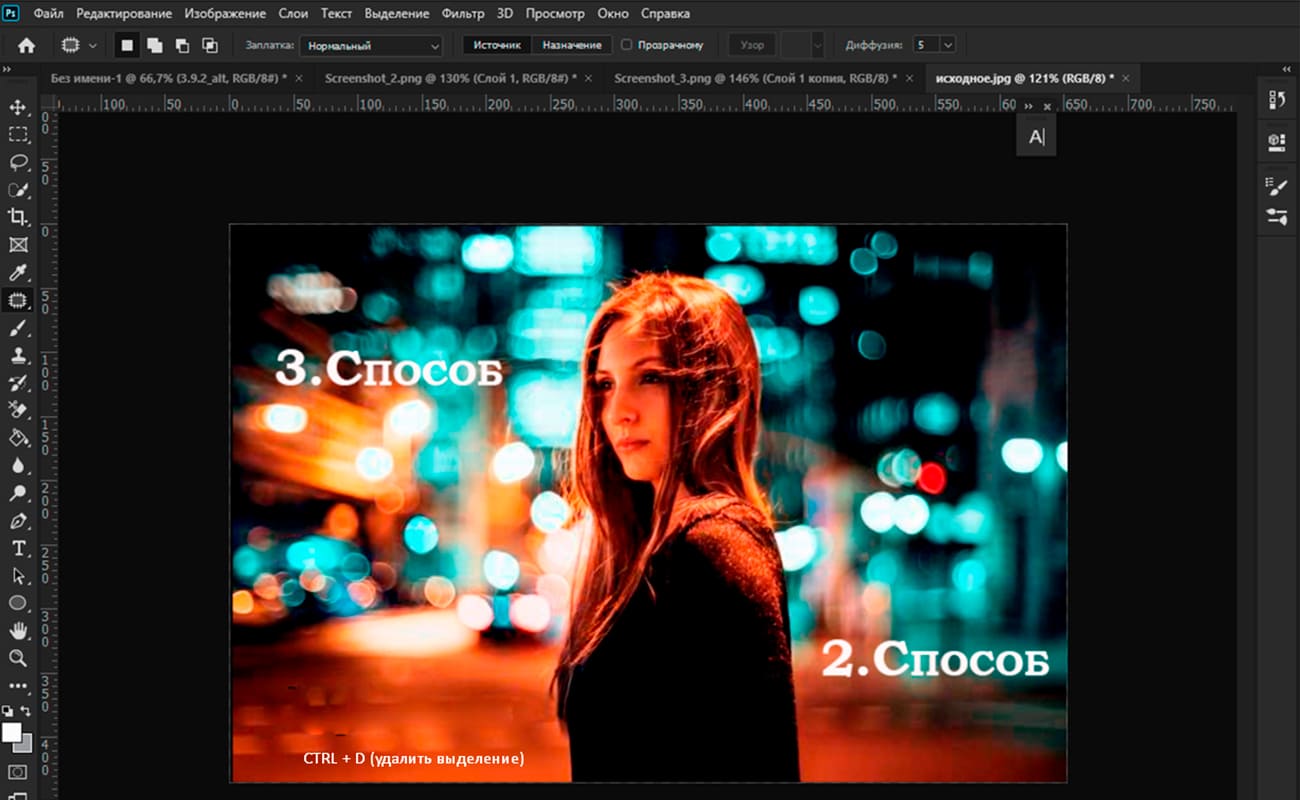The height and width of the screenshot is (800, 1300).
Task: Choose the Horizontal Type tool
Action: [x=18, y=548]
